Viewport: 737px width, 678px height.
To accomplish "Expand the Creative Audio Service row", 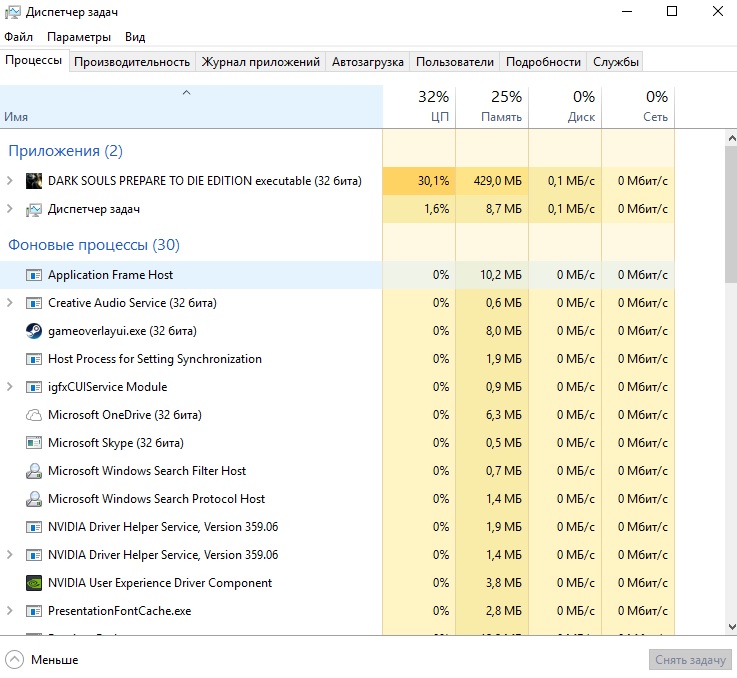I will point(9,303).
